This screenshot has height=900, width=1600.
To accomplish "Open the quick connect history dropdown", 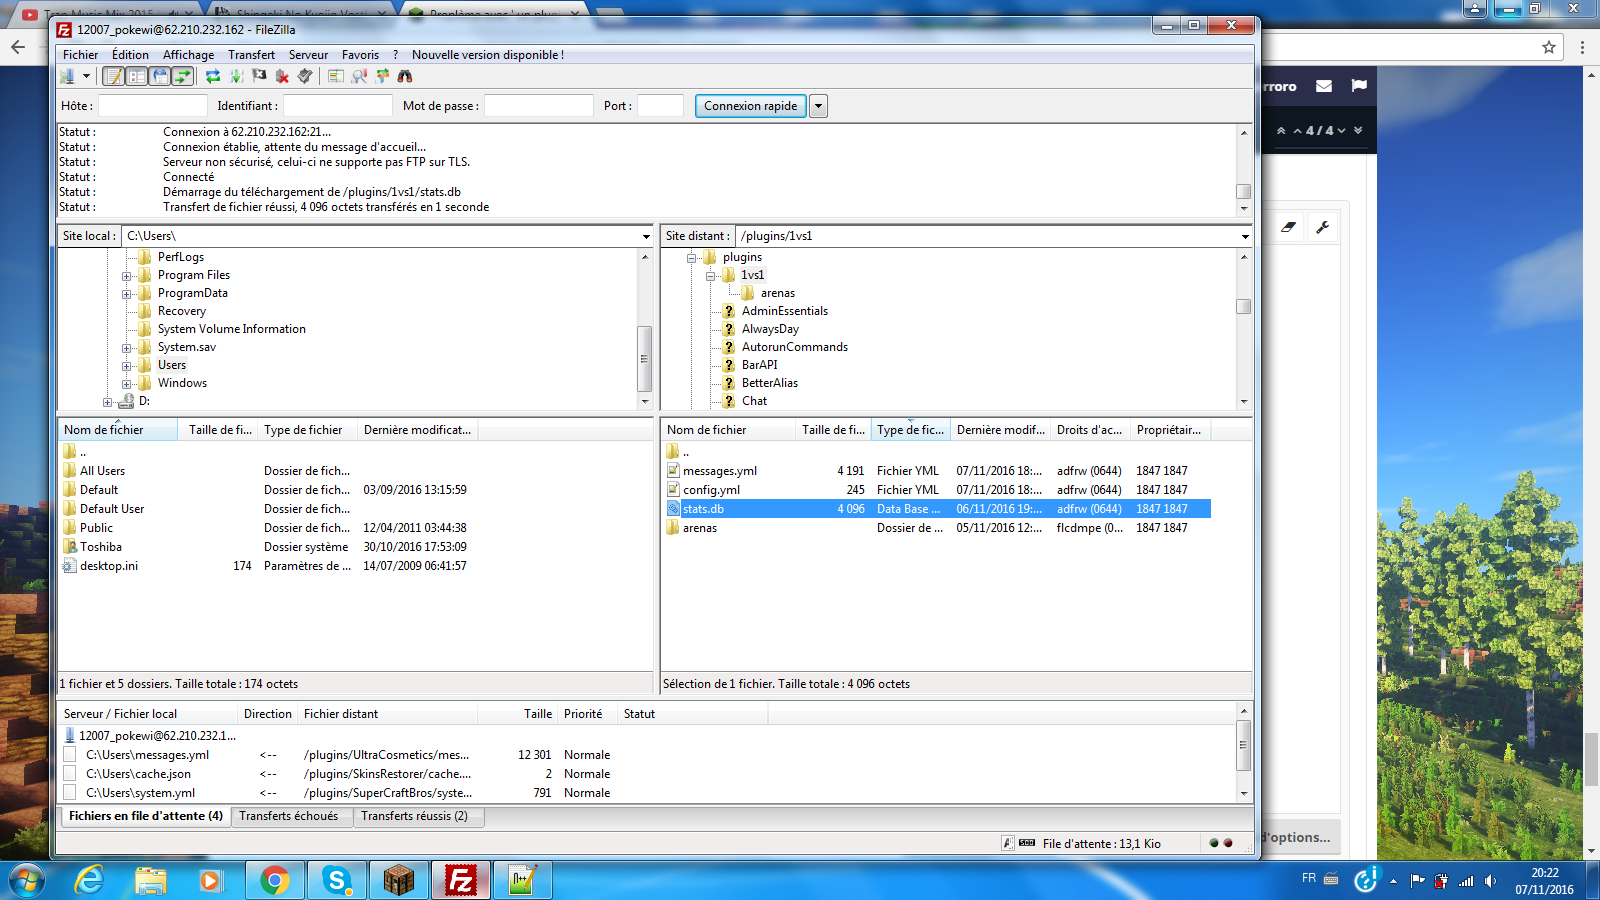I will coord(818,106).
